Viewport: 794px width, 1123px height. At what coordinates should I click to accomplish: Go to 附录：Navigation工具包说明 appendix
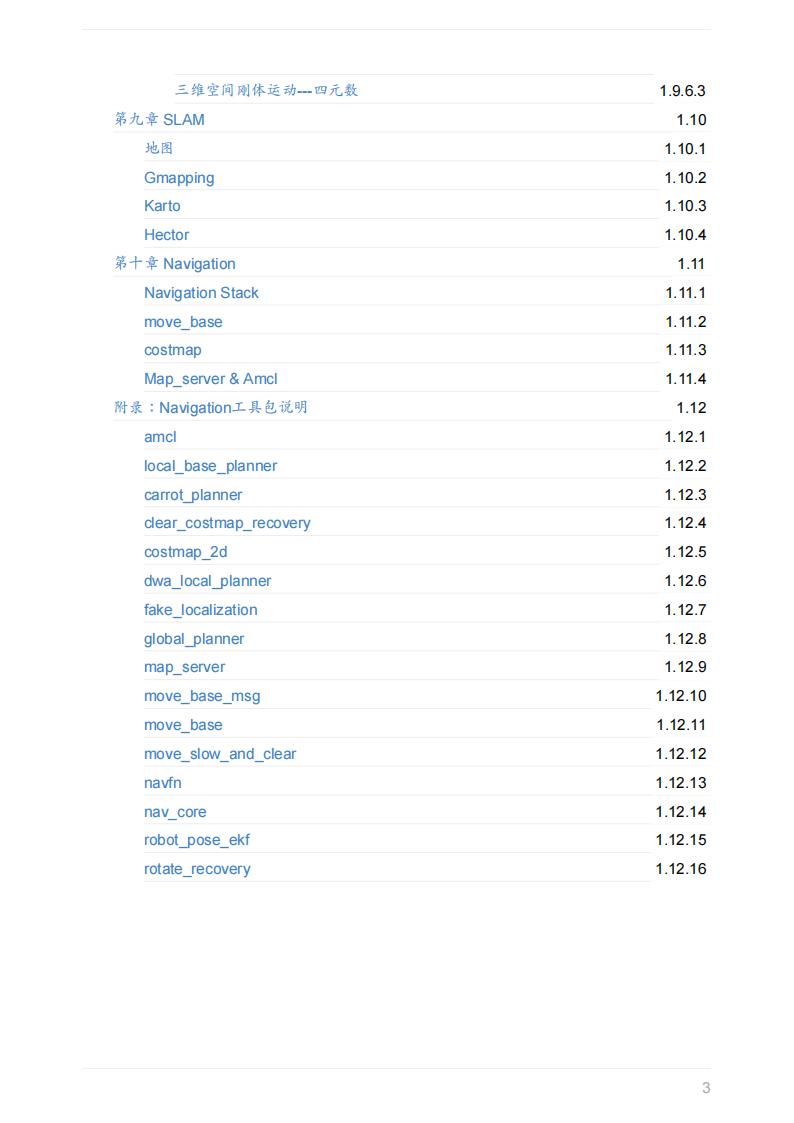211,408
